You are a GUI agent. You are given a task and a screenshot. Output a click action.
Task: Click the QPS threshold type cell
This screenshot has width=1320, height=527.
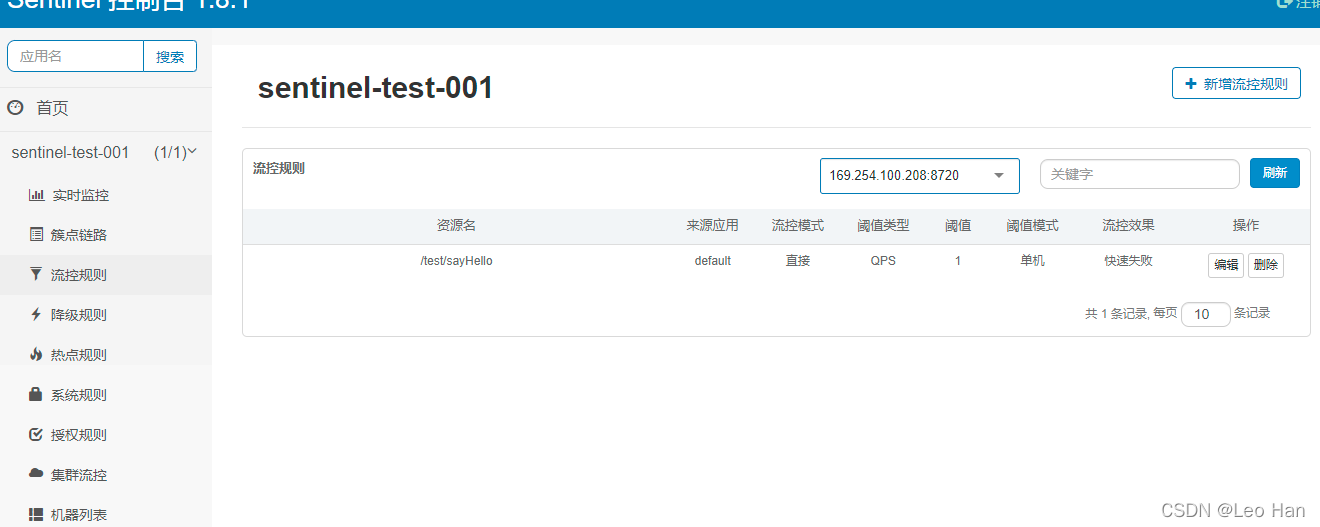[x=883, y=261]
